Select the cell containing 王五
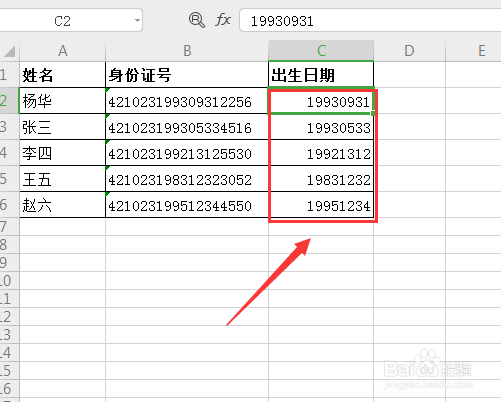Screen dimensions: 501x402 pyautogui.click(x=63, y=179)
